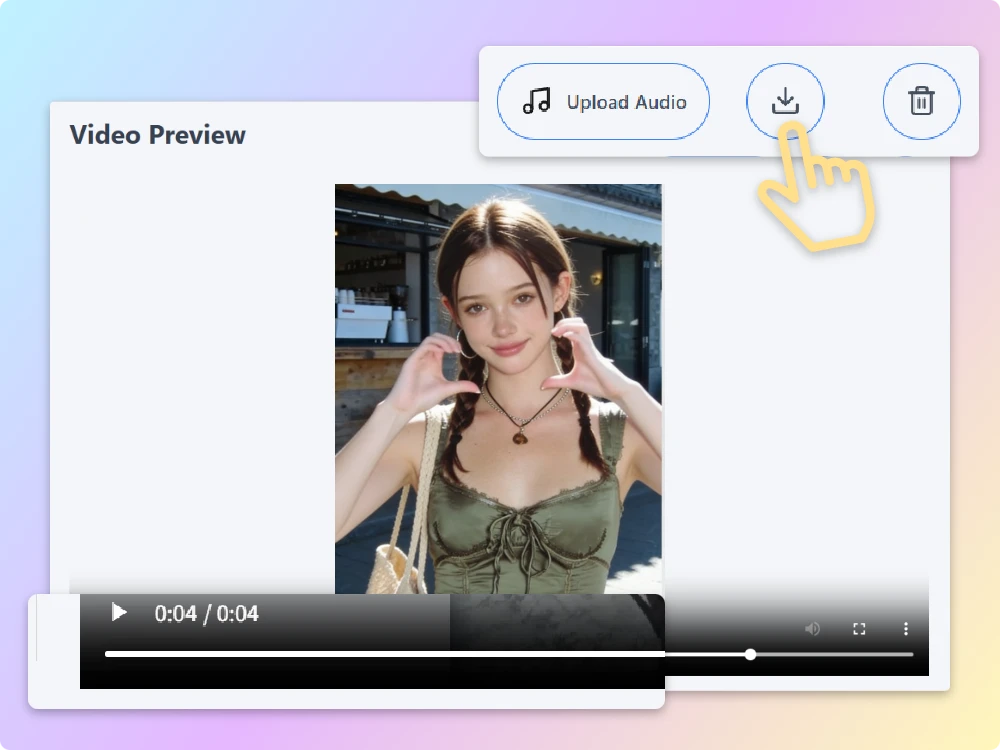The height and width of the screenshot is (750, 1000).
Task: Click the video preview image
Action: pos(498,389)
